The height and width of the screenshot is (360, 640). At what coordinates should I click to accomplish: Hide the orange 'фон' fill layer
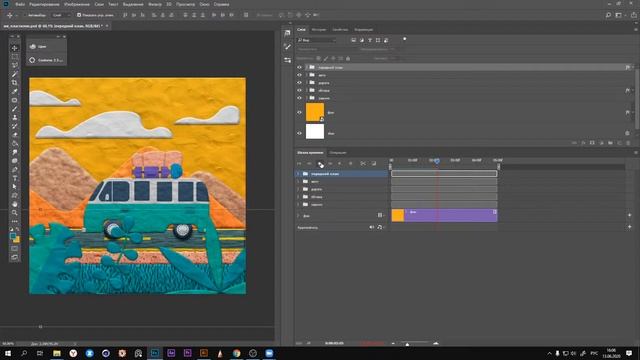(x=299, y=112)
